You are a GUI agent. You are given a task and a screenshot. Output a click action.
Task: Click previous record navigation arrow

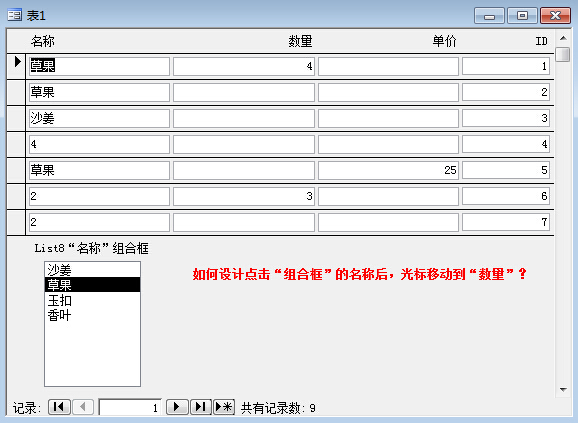pyautogui.click(x=83, y=407)
